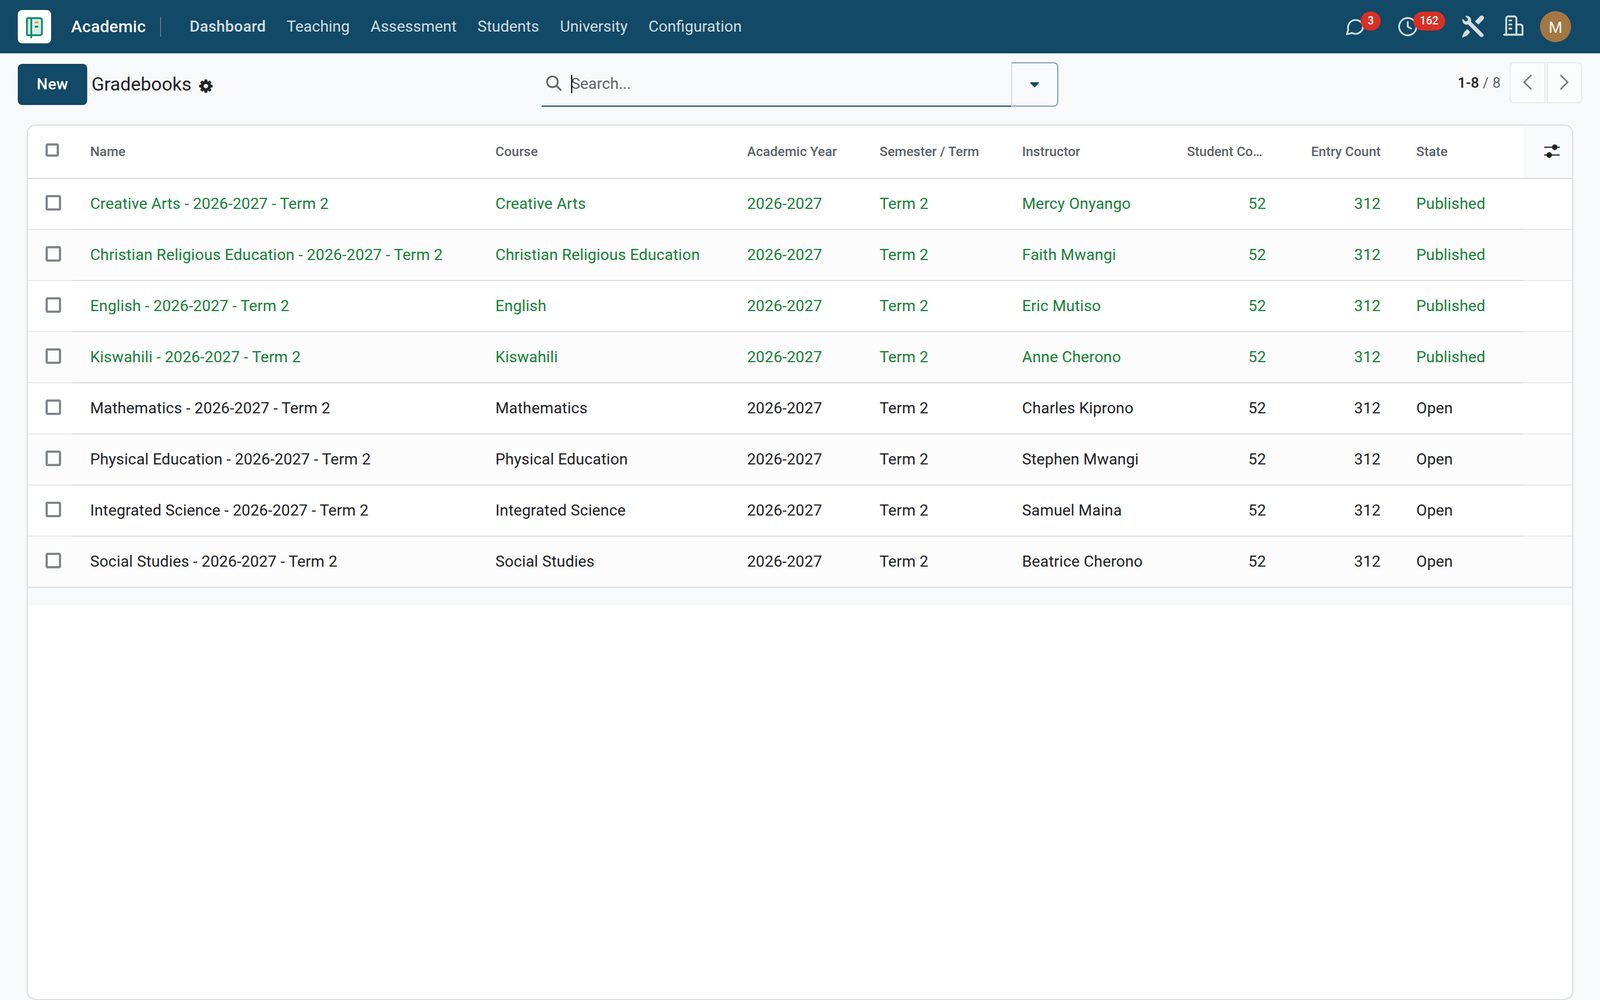Open the Configuration menu
Image resolution: width=1600 pixels, height=1000 pixels.
pos(695,26)
